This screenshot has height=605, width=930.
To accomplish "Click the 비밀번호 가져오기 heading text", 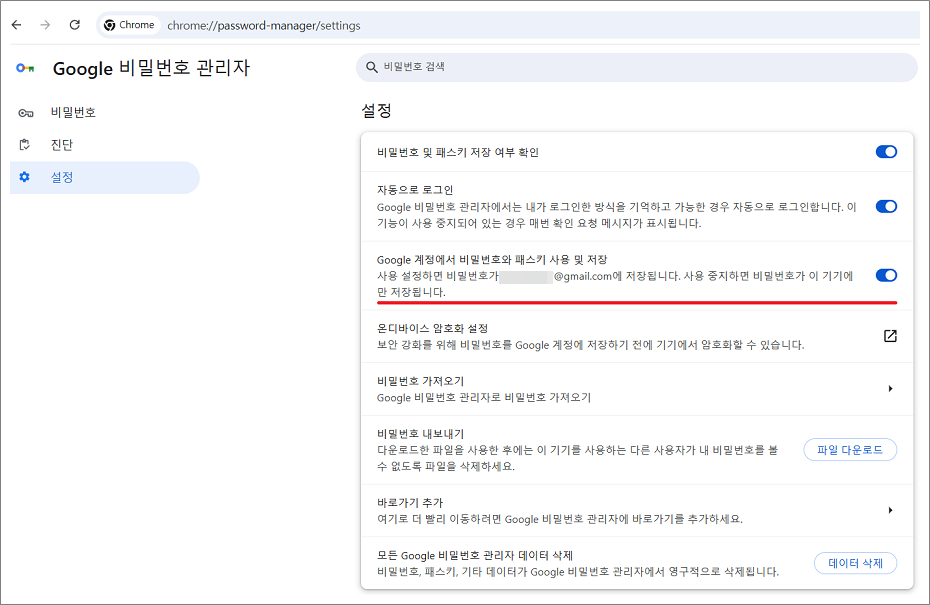I will 421,381.
